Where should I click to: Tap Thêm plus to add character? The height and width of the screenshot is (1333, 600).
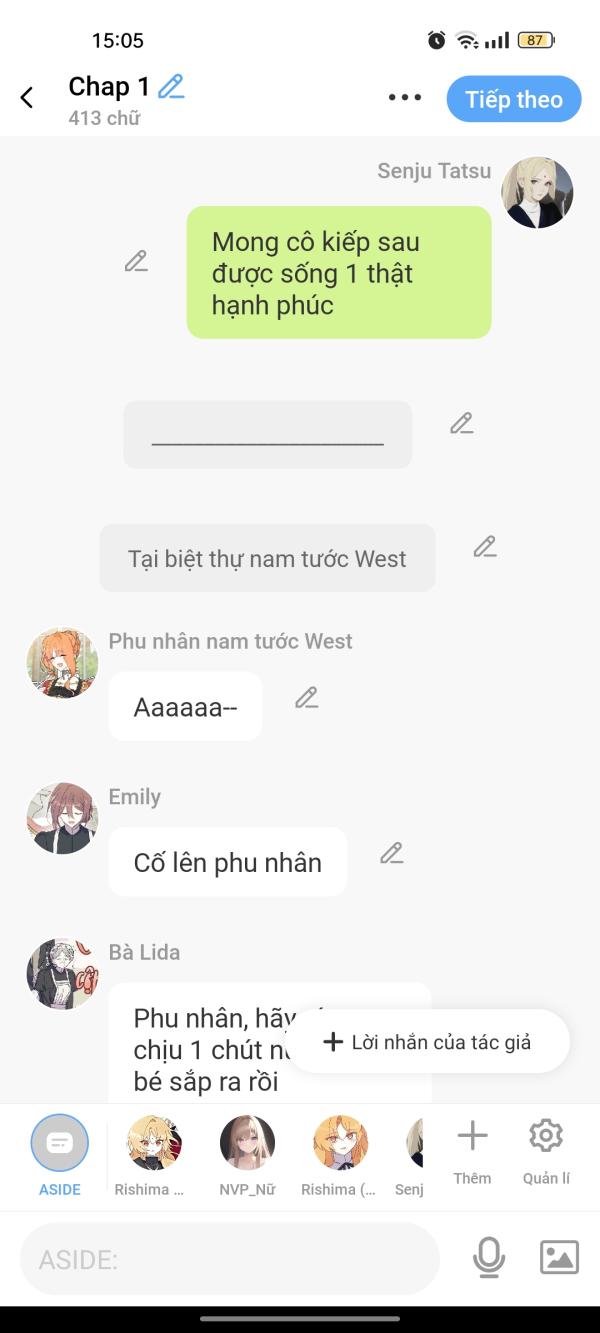tap(472, 1151)
